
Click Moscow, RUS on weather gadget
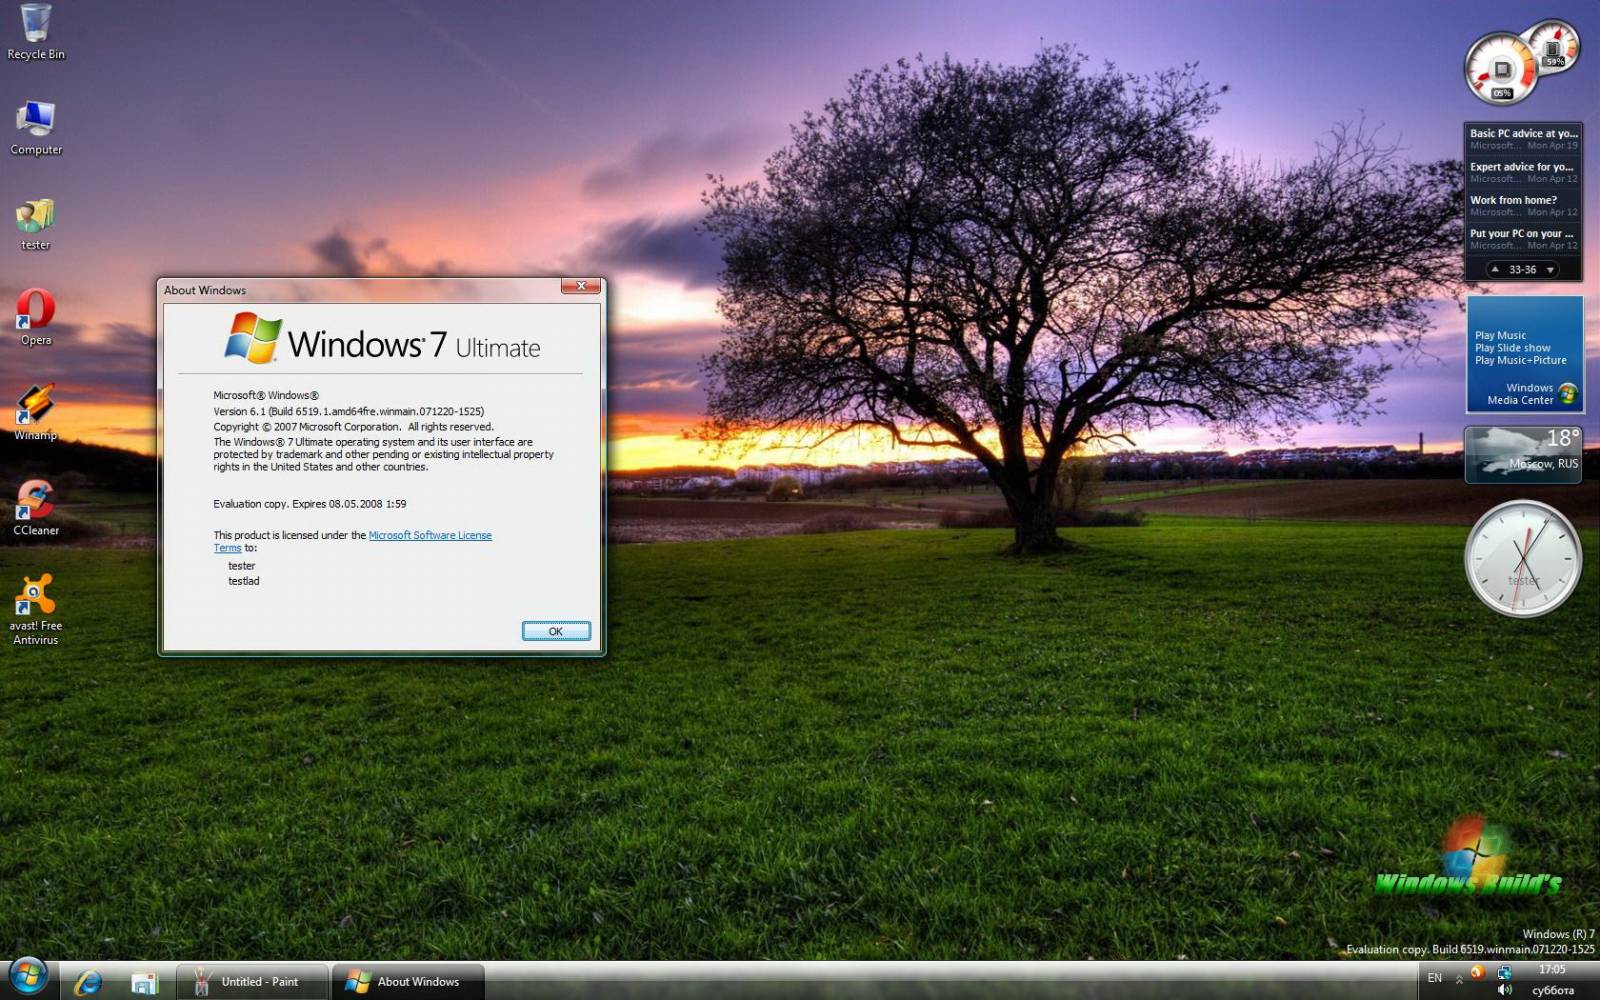[1543, 464]
